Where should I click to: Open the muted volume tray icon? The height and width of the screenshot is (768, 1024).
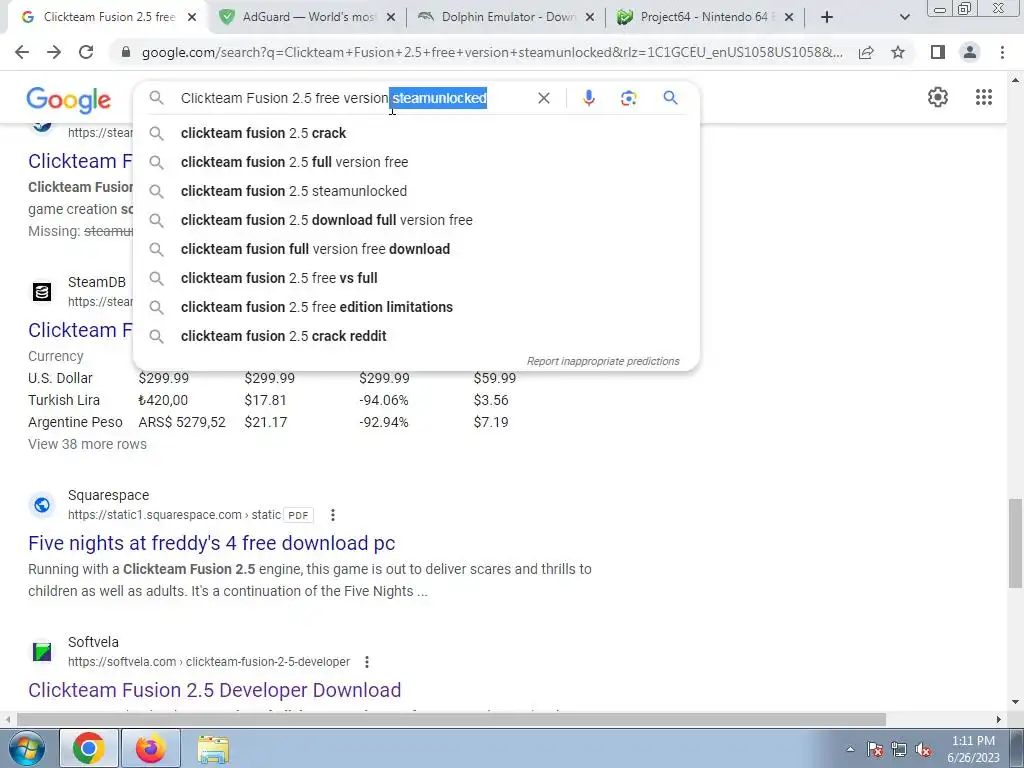pos(923,750)
